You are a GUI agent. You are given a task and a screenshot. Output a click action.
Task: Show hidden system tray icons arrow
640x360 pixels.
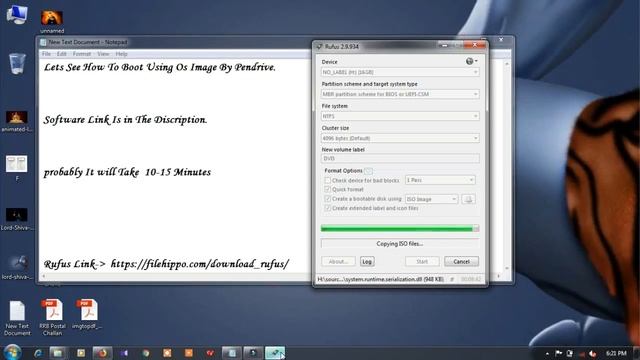point(547,353)
